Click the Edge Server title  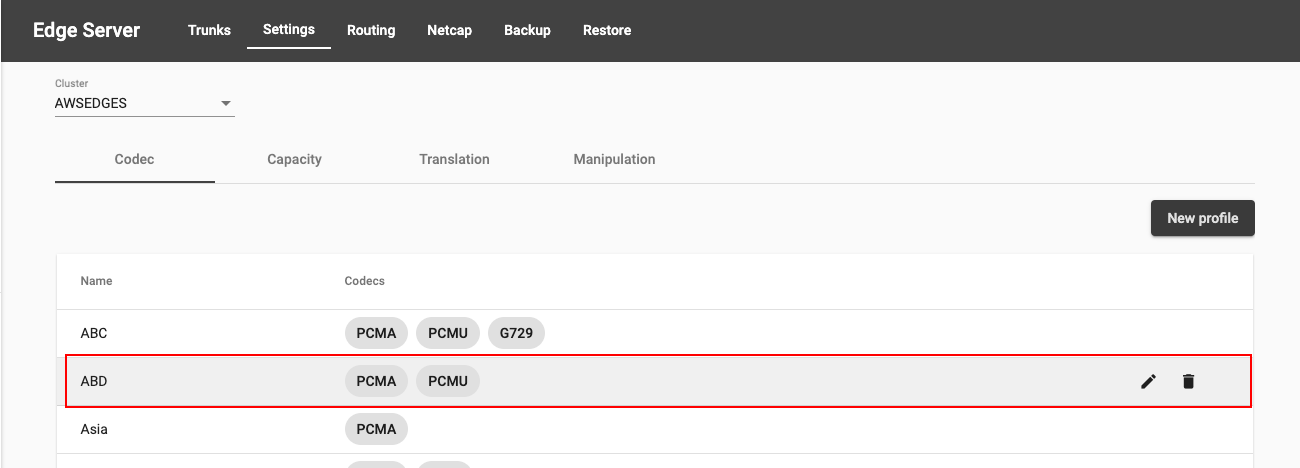click(x=87, y=30)
